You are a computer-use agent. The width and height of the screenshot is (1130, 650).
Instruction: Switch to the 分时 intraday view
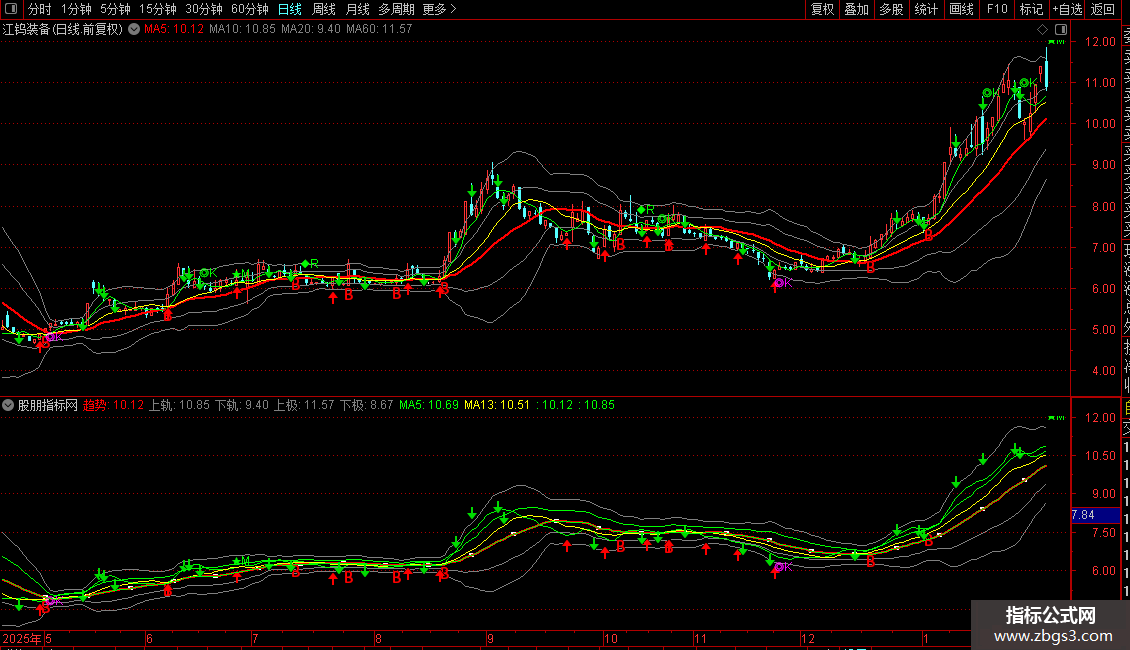39,9
